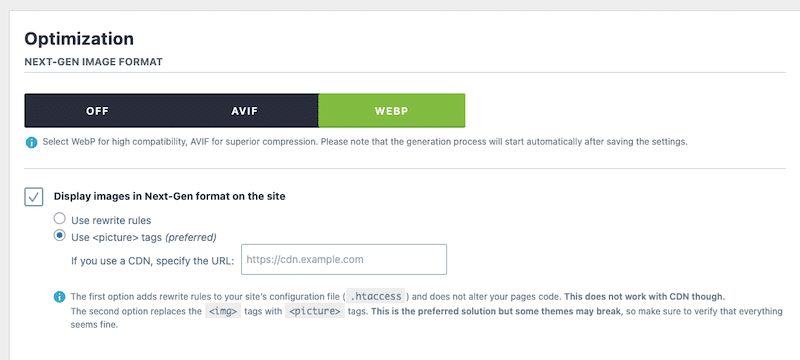This screenshot has width=800, height=360.
Task: Click the Display images in Next-Gen format label
Action: tap(169, 196)
